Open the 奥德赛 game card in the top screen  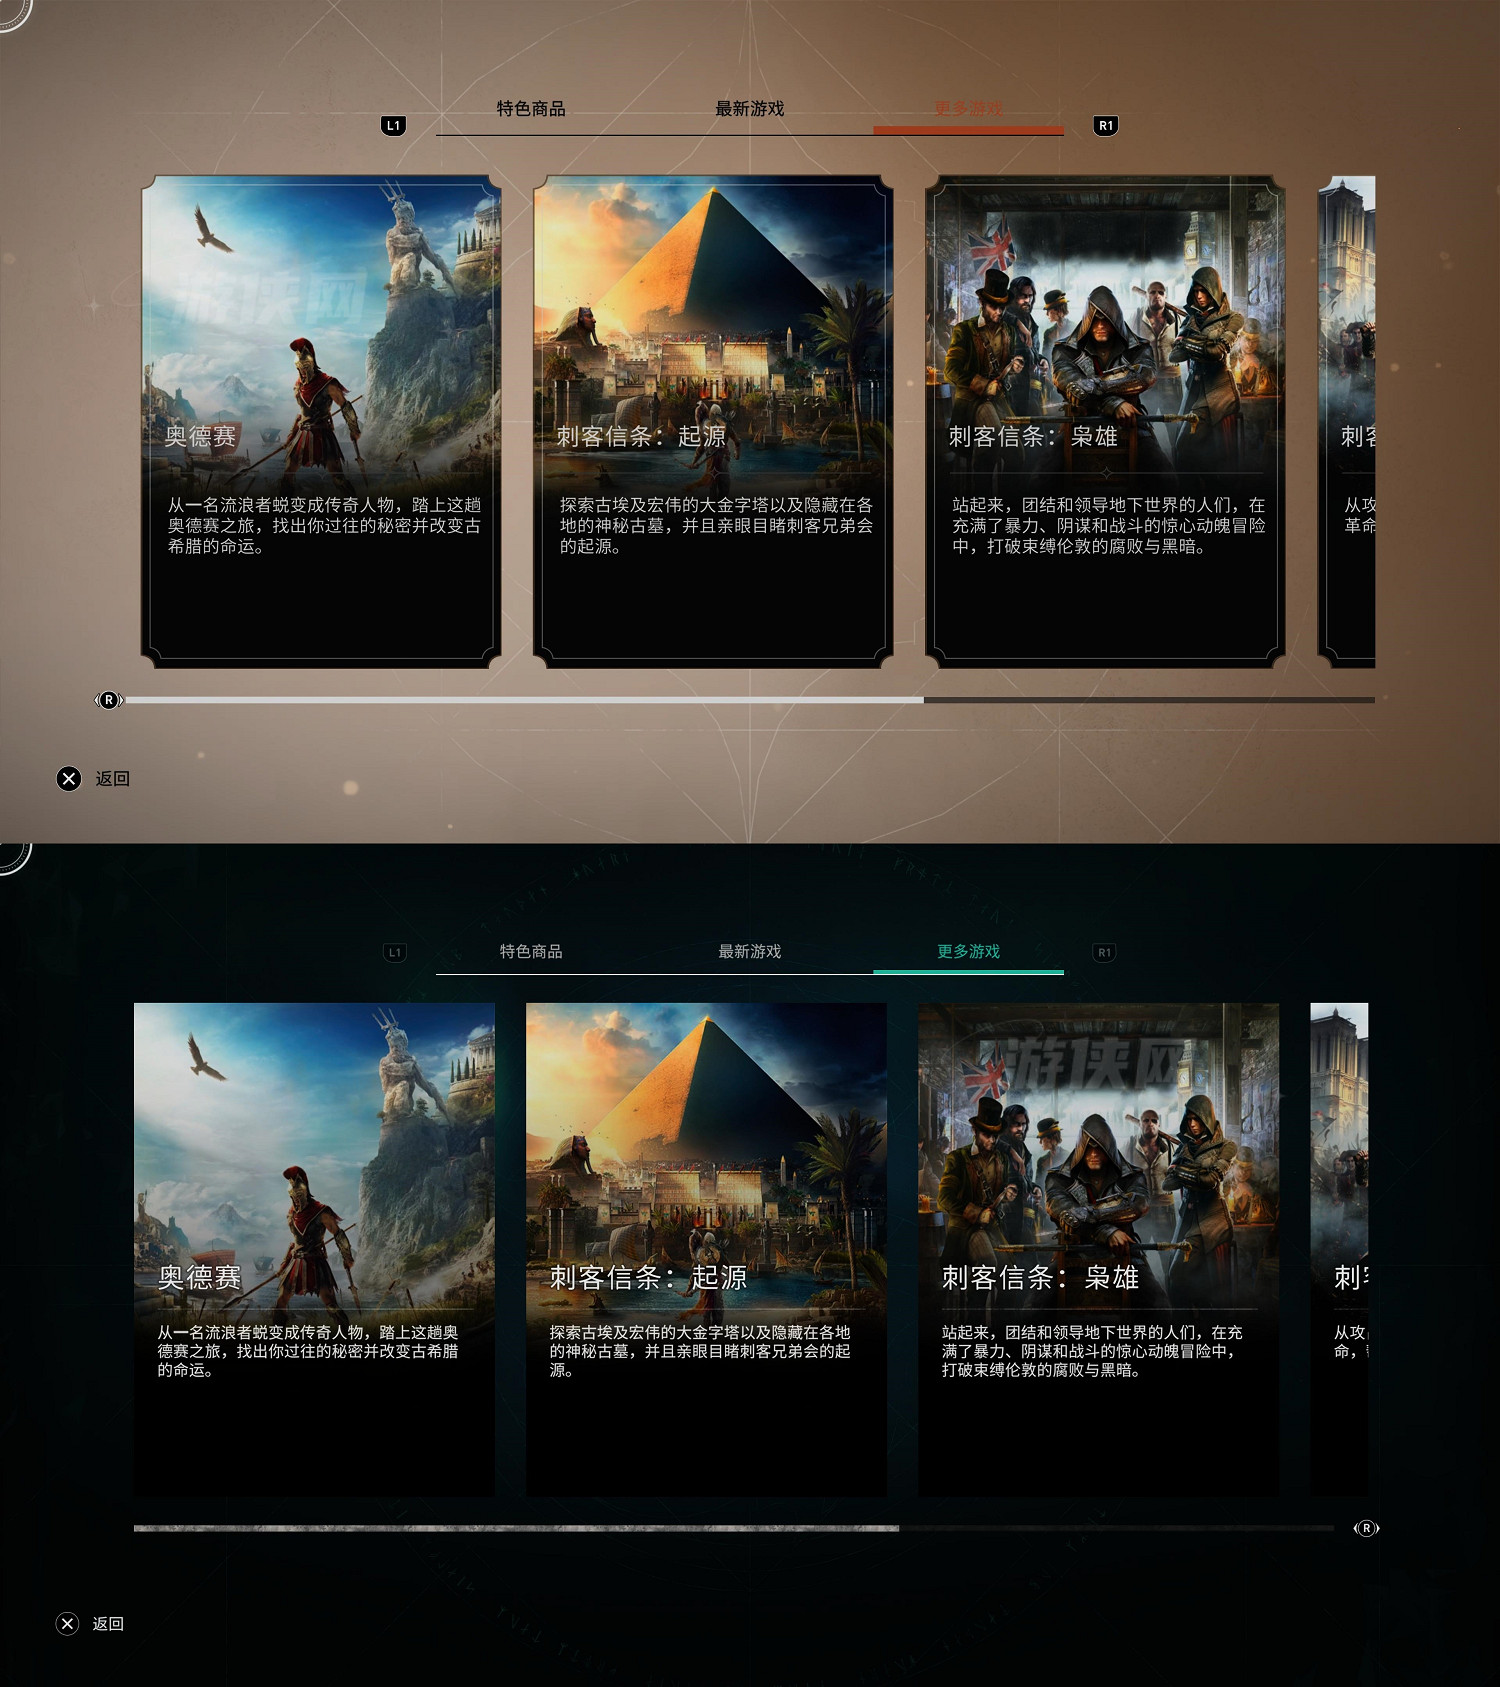pyautogui.click(x=321, y=422)
